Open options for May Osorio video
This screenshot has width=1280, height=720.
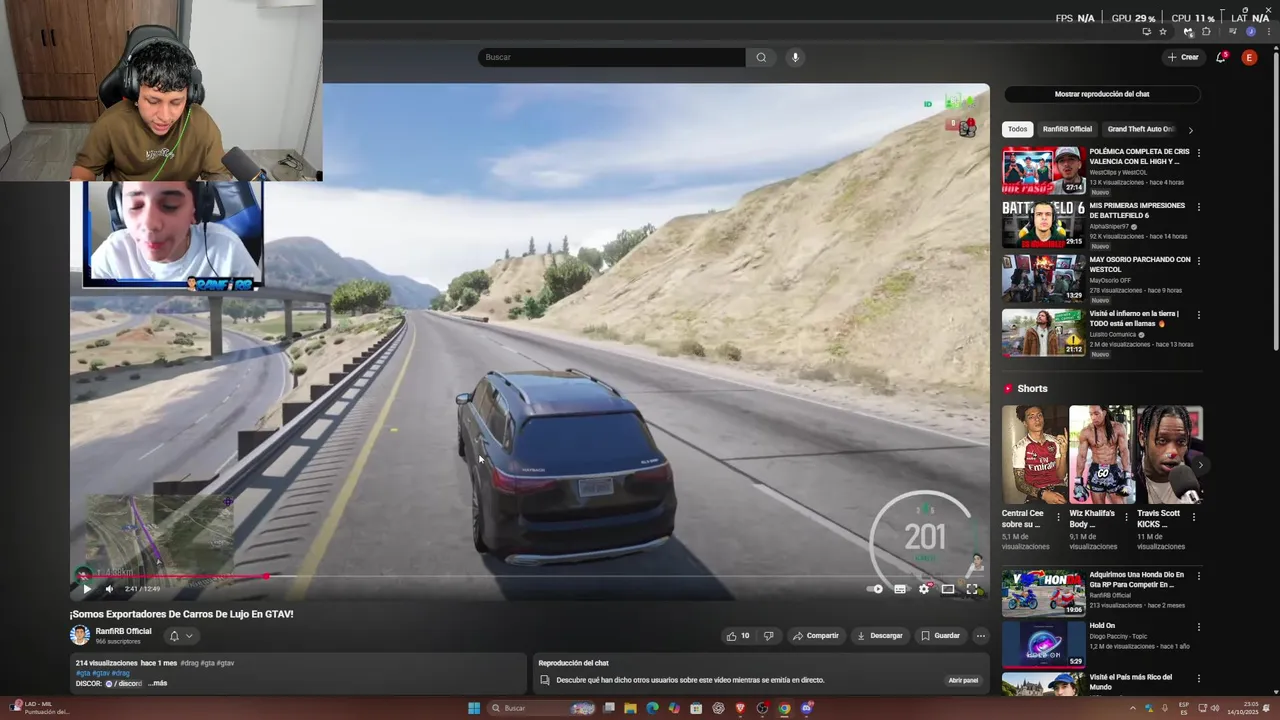[1198, 261]
